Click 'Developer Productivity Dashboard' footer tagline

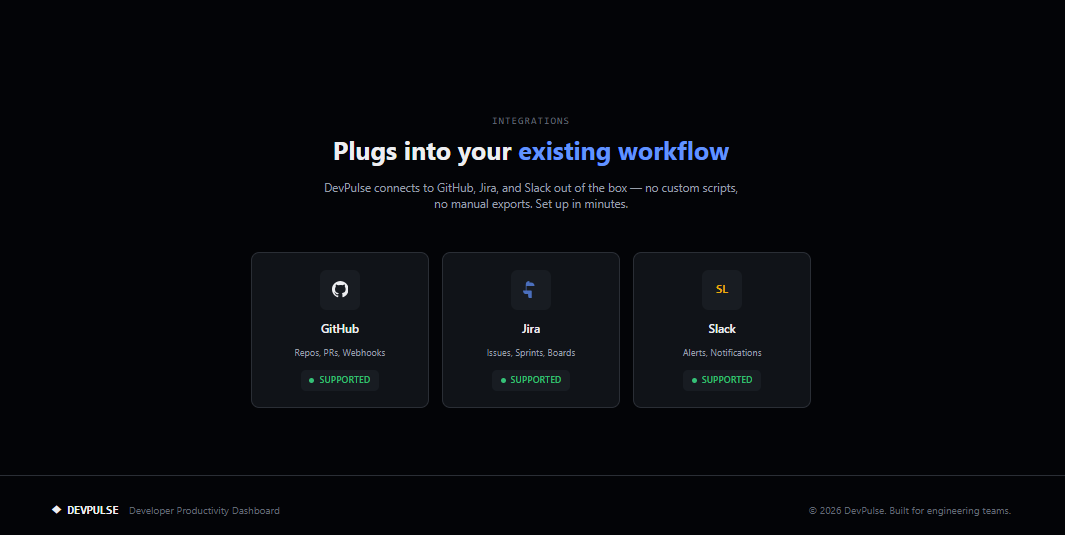pyautogui.click(x=204, y=511)
